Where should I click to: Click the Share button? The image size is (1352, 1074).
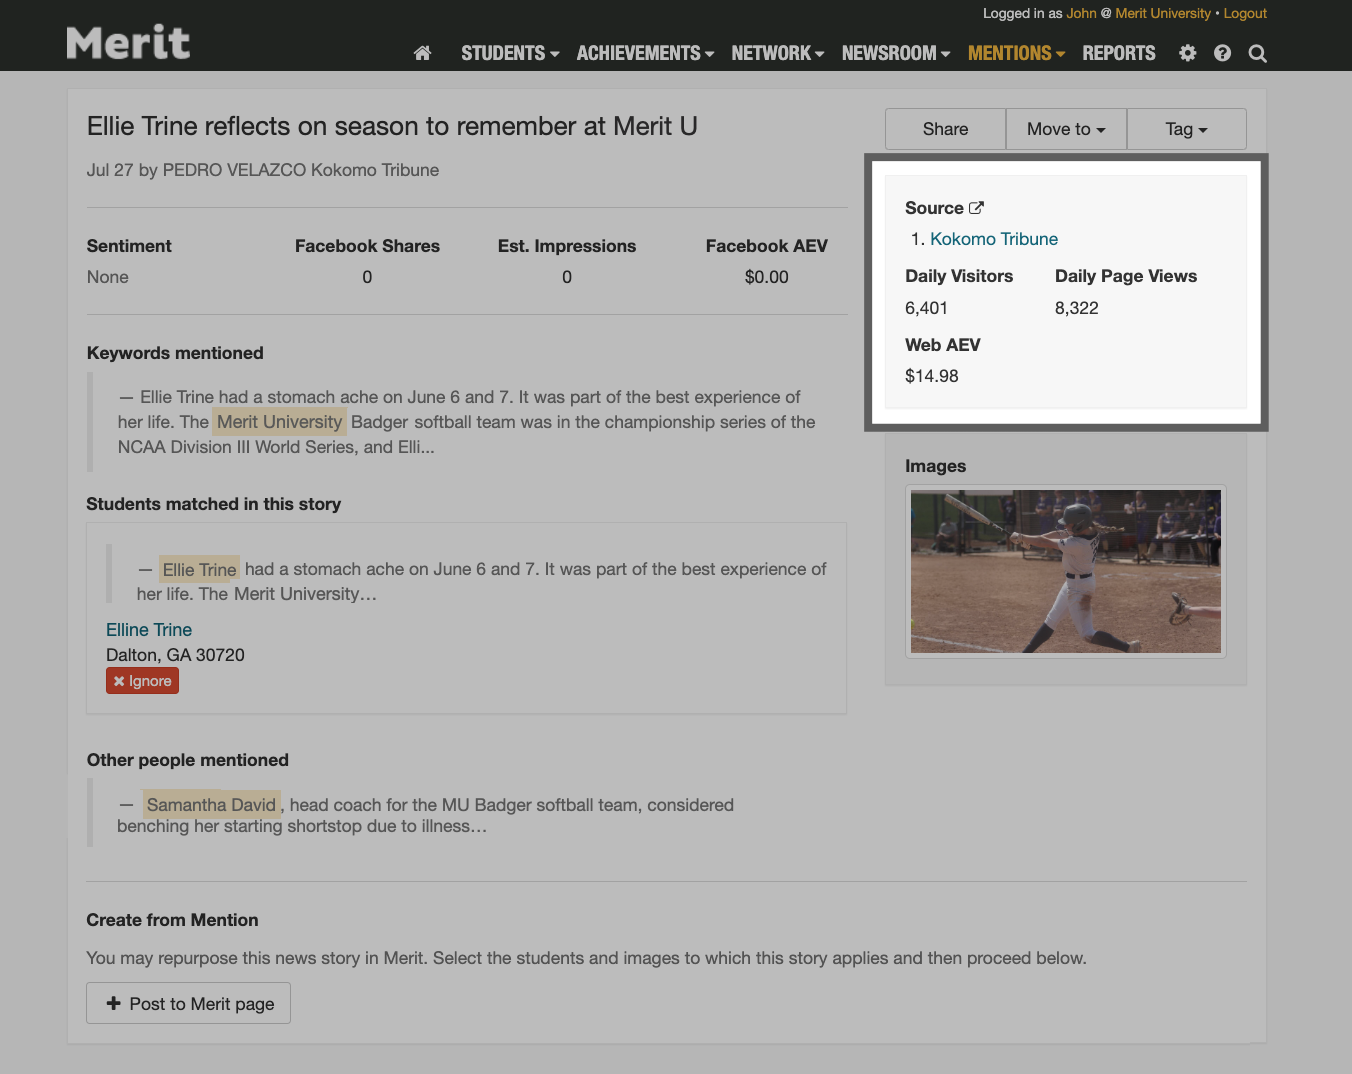tap(945, 129)
